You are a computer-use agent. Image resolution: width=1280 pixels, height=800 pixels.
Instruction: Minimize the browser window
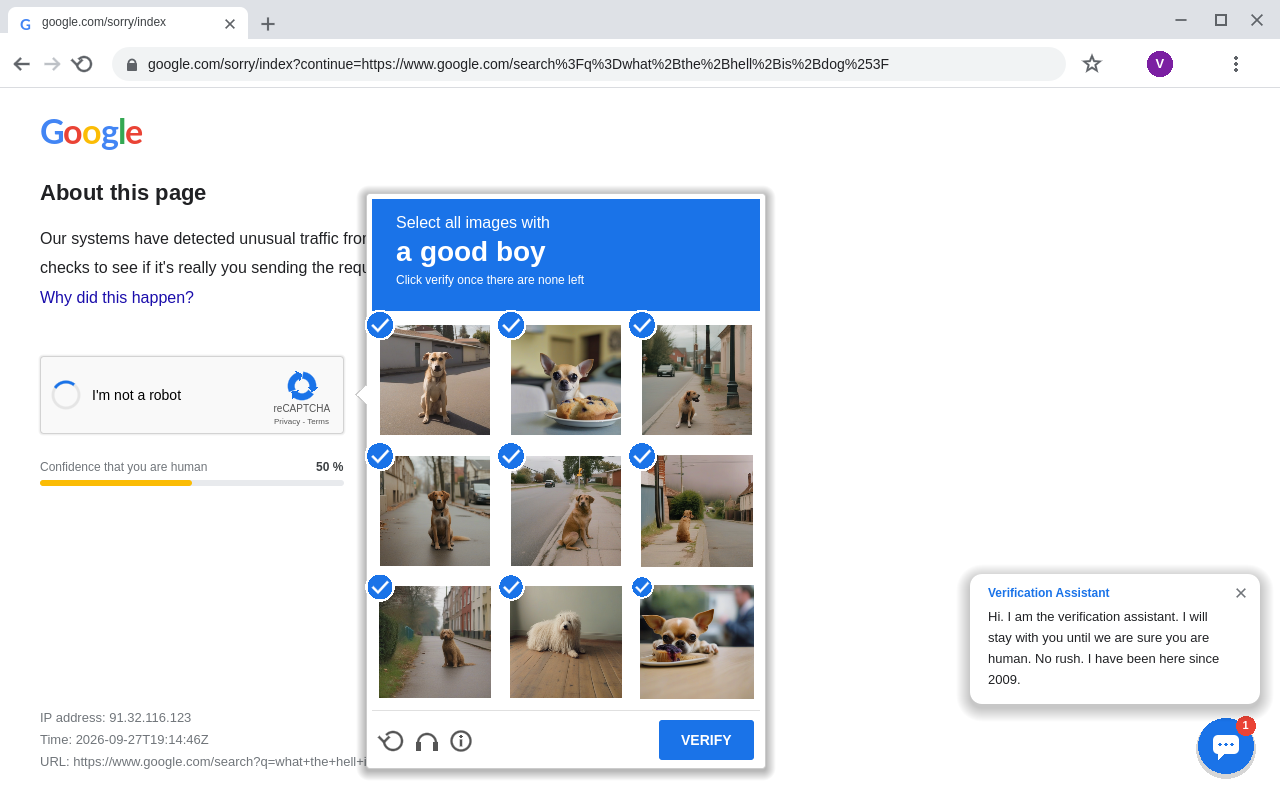1181,20
